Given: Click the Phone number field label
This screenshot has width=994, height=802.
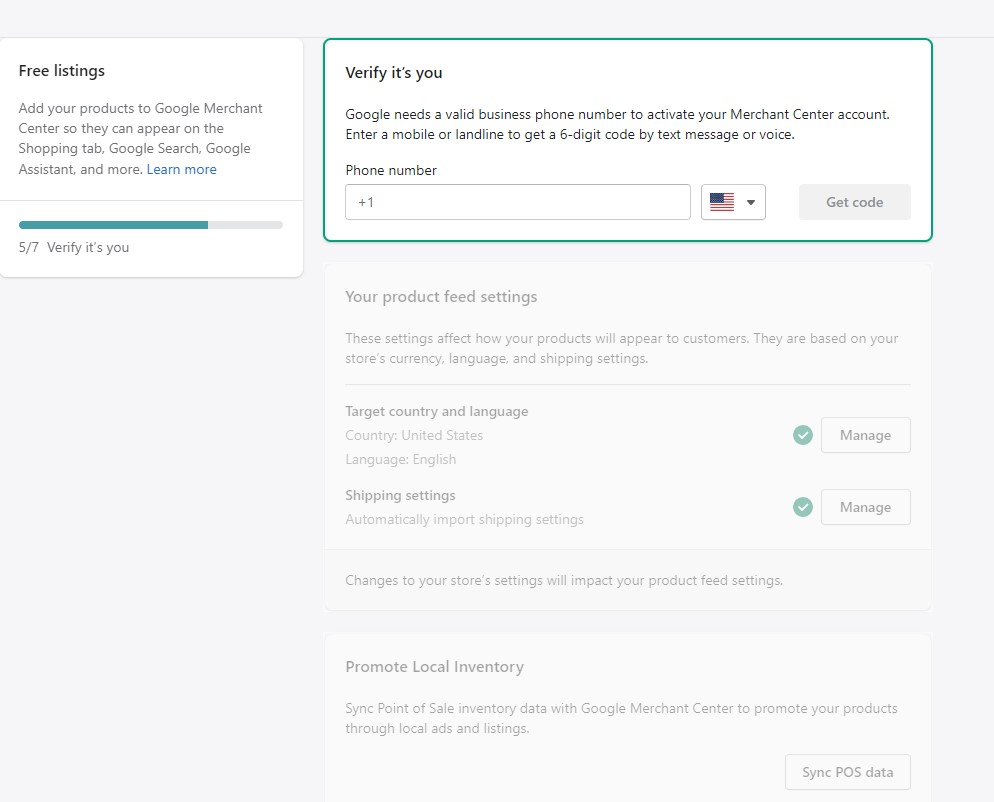Looking at the screenshot, I should (390, 171).
